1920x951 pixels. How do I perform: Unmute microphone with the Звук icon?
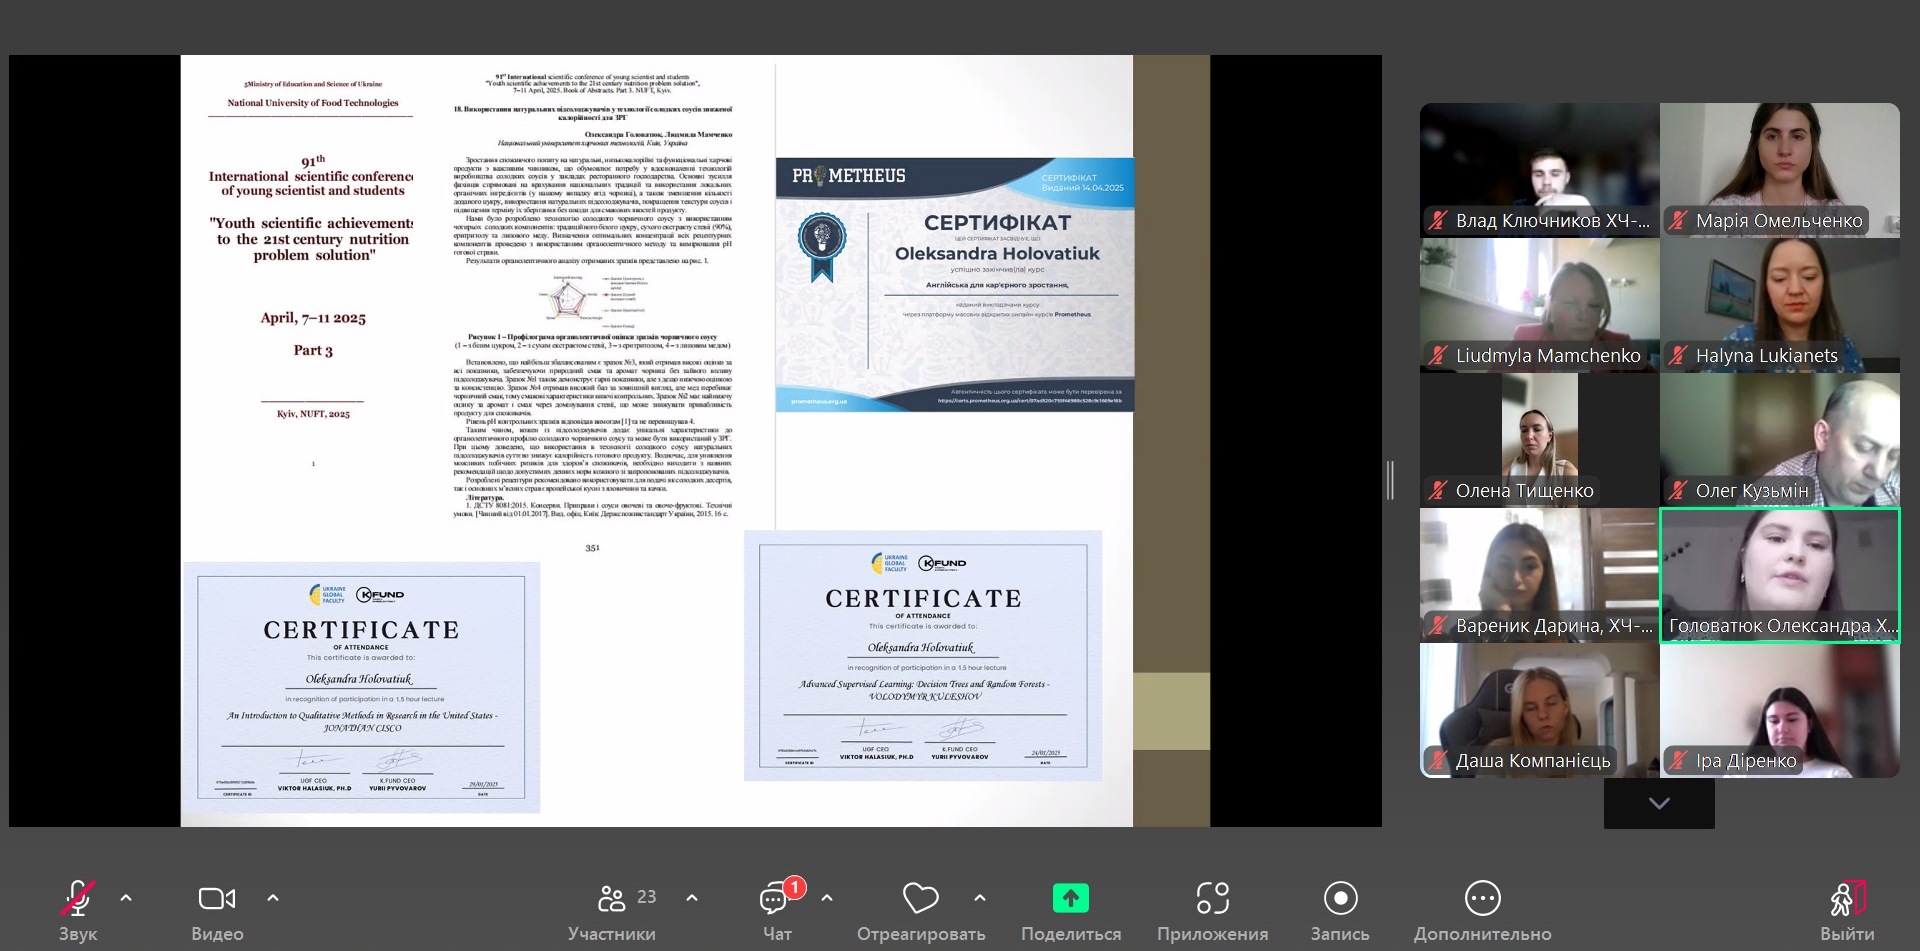[x=78, y=899]
